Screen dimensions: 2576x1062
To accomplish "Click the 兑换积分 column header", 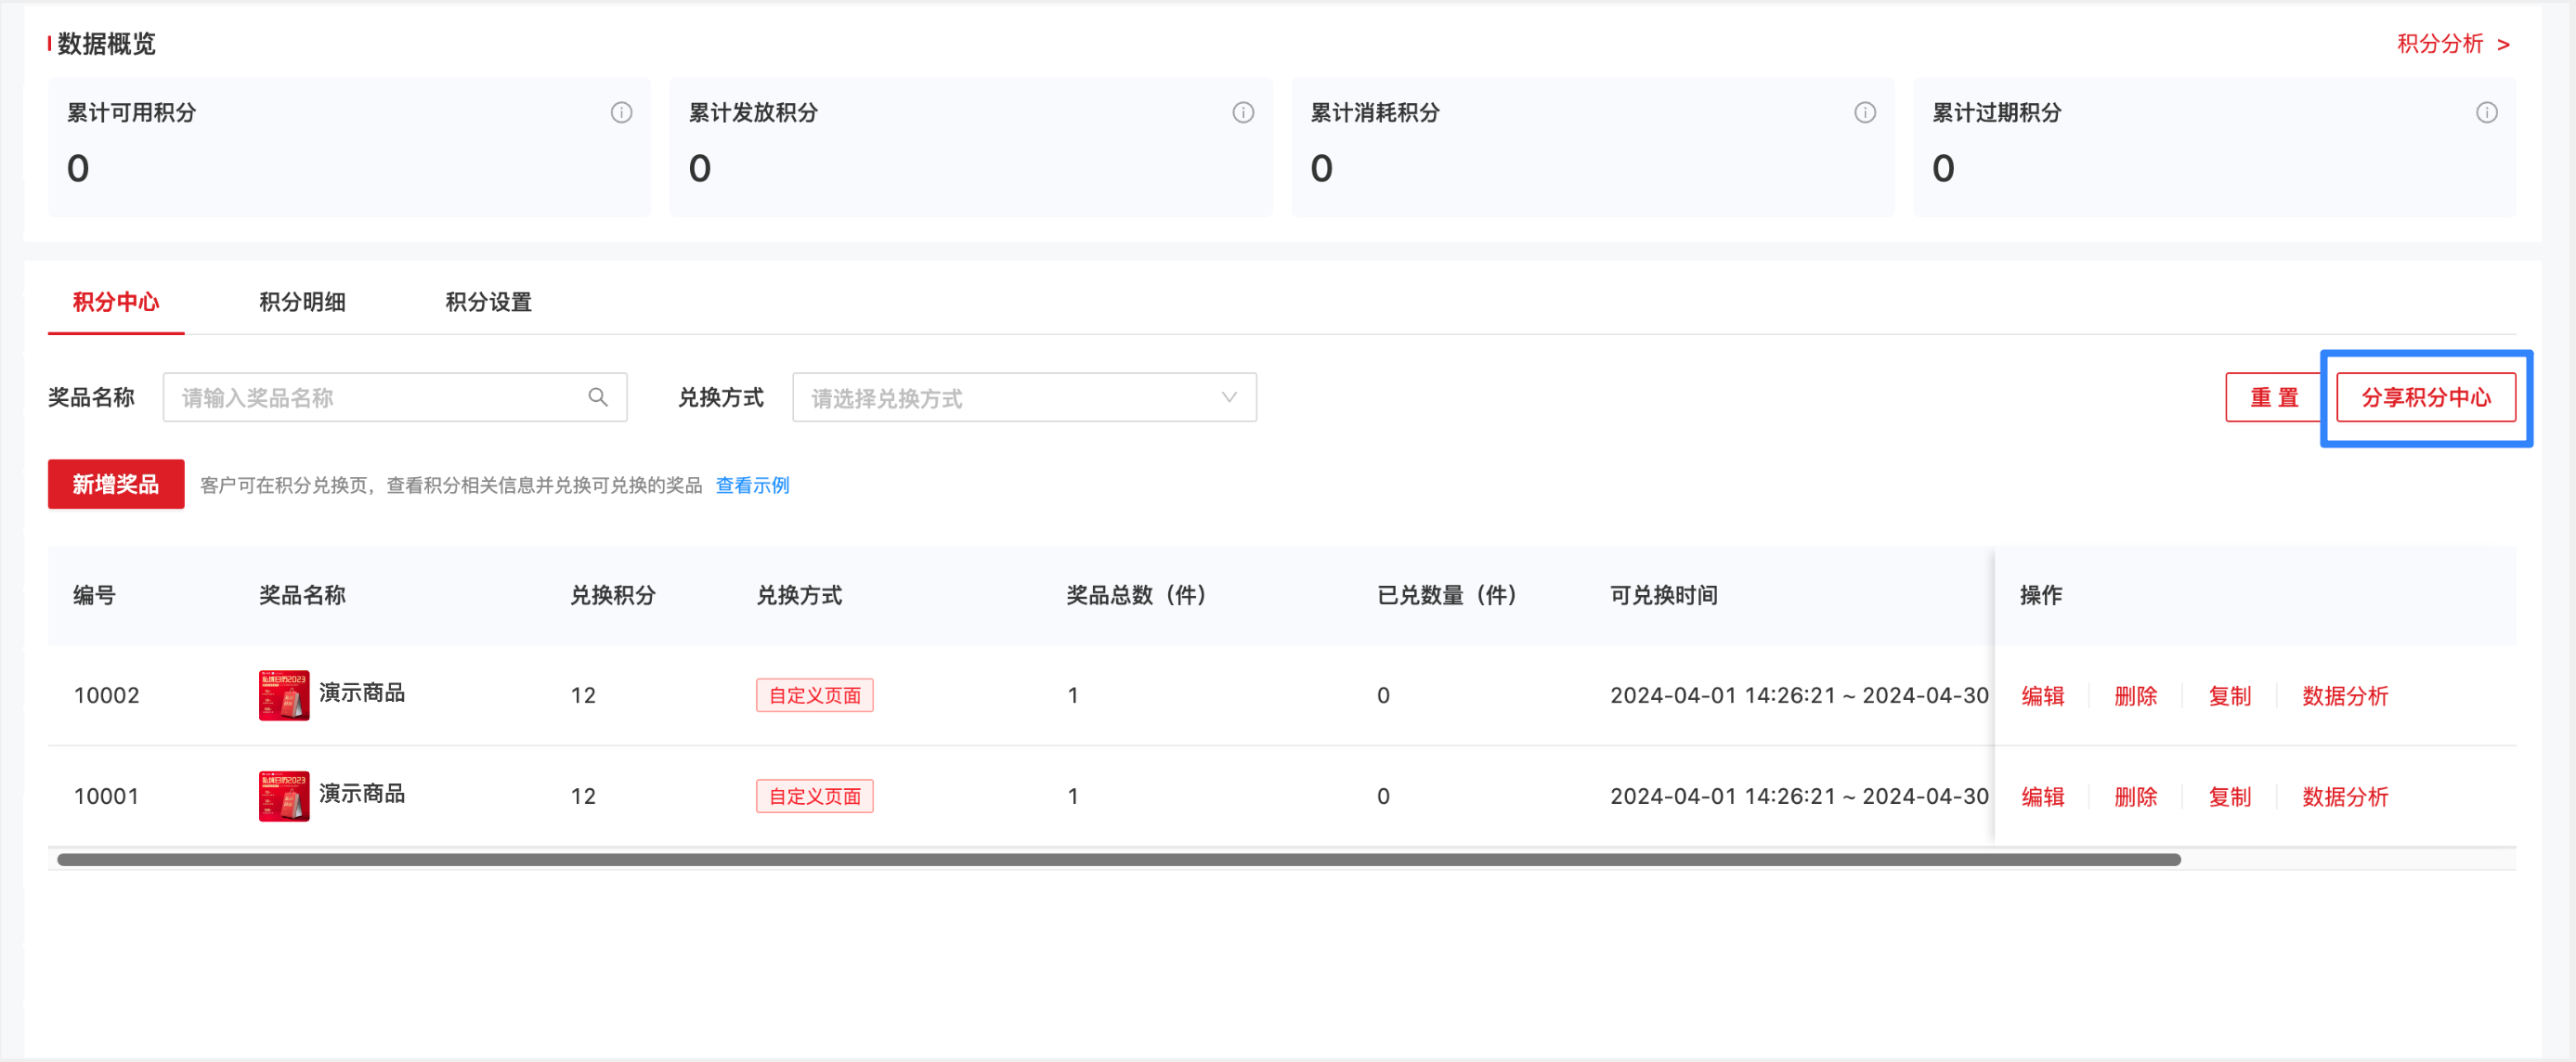I will tap(612, 595).
